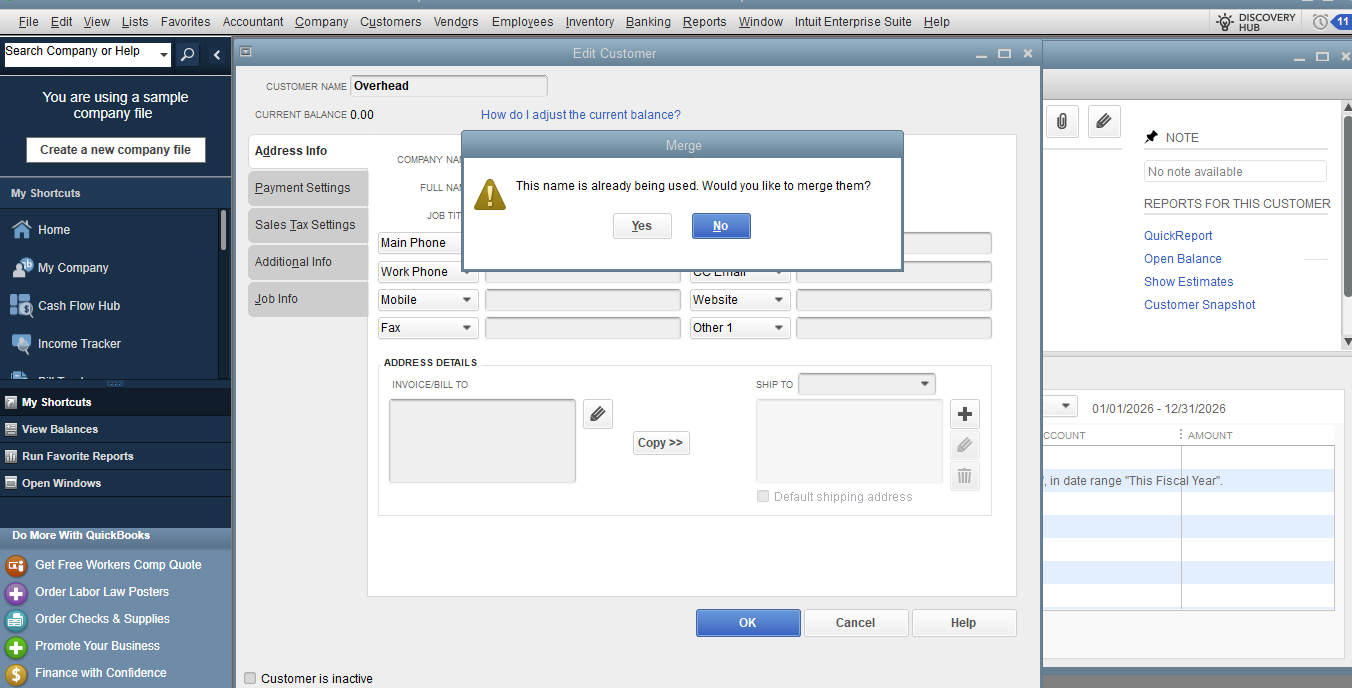Click Finance with Confidence icon
Screen dimensions: 1352x688
pos(16,673)
